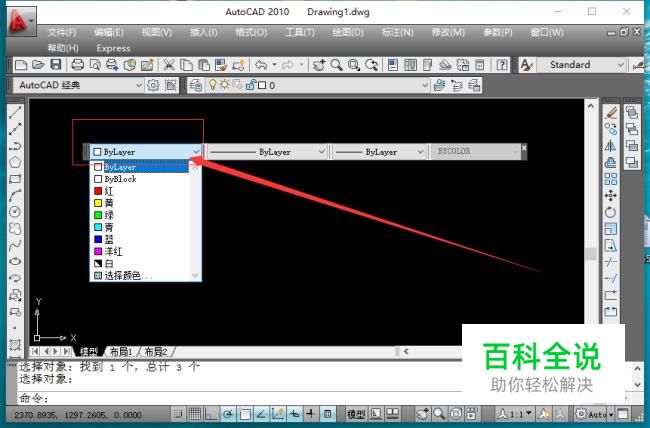The height and width of the screenshot is (428, 650).
Task: Click the workspace settings gear icon
Action: click(153, 85)
